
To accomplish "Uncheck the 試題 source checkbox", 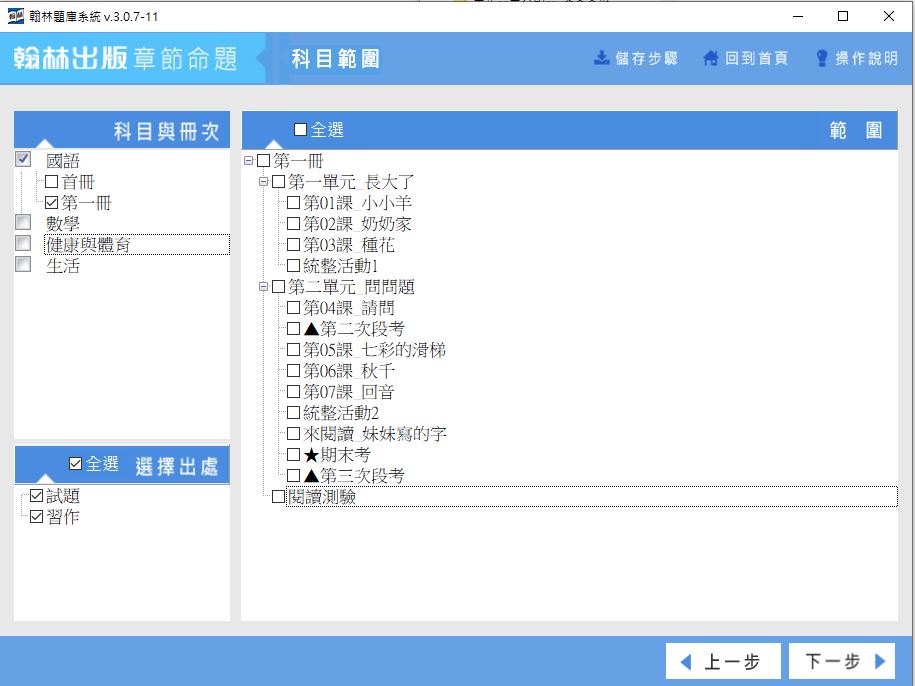I will [37, 496].
